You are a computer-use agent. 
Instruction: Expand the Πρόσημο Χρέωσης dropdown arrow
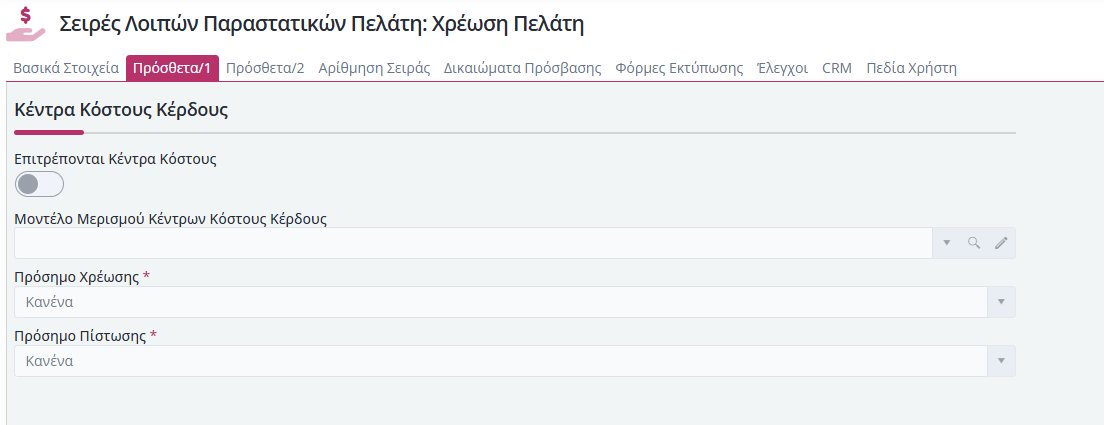tap(1001, 302)
